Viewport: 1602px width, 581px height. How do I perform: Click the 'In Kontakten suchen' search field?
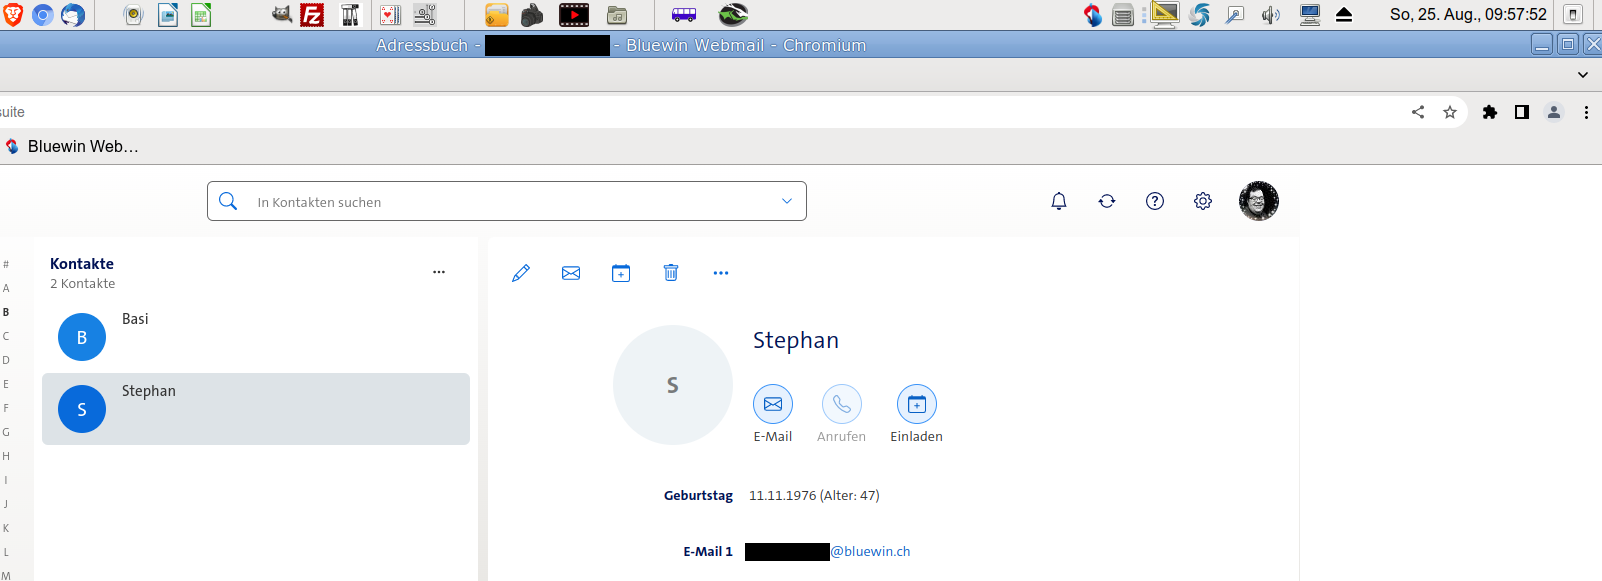(500, 202)
